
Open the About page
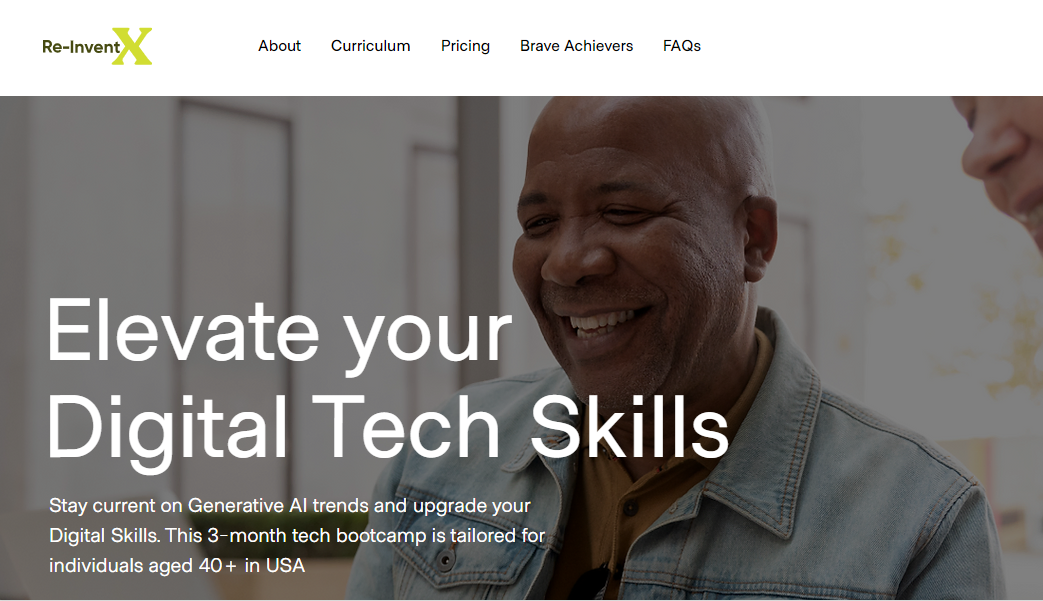click(x=279, y=46)
